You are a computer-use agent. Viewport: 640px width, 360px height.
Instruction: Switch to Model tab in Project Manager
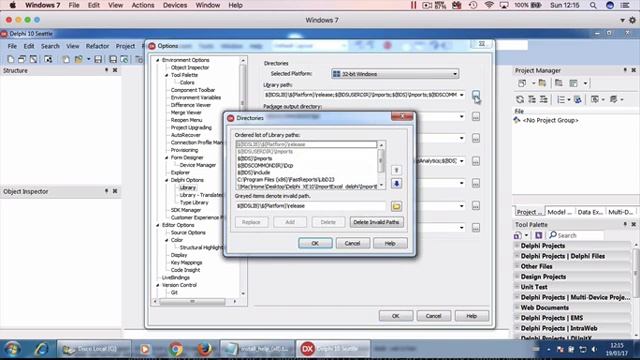click(559, 212)
